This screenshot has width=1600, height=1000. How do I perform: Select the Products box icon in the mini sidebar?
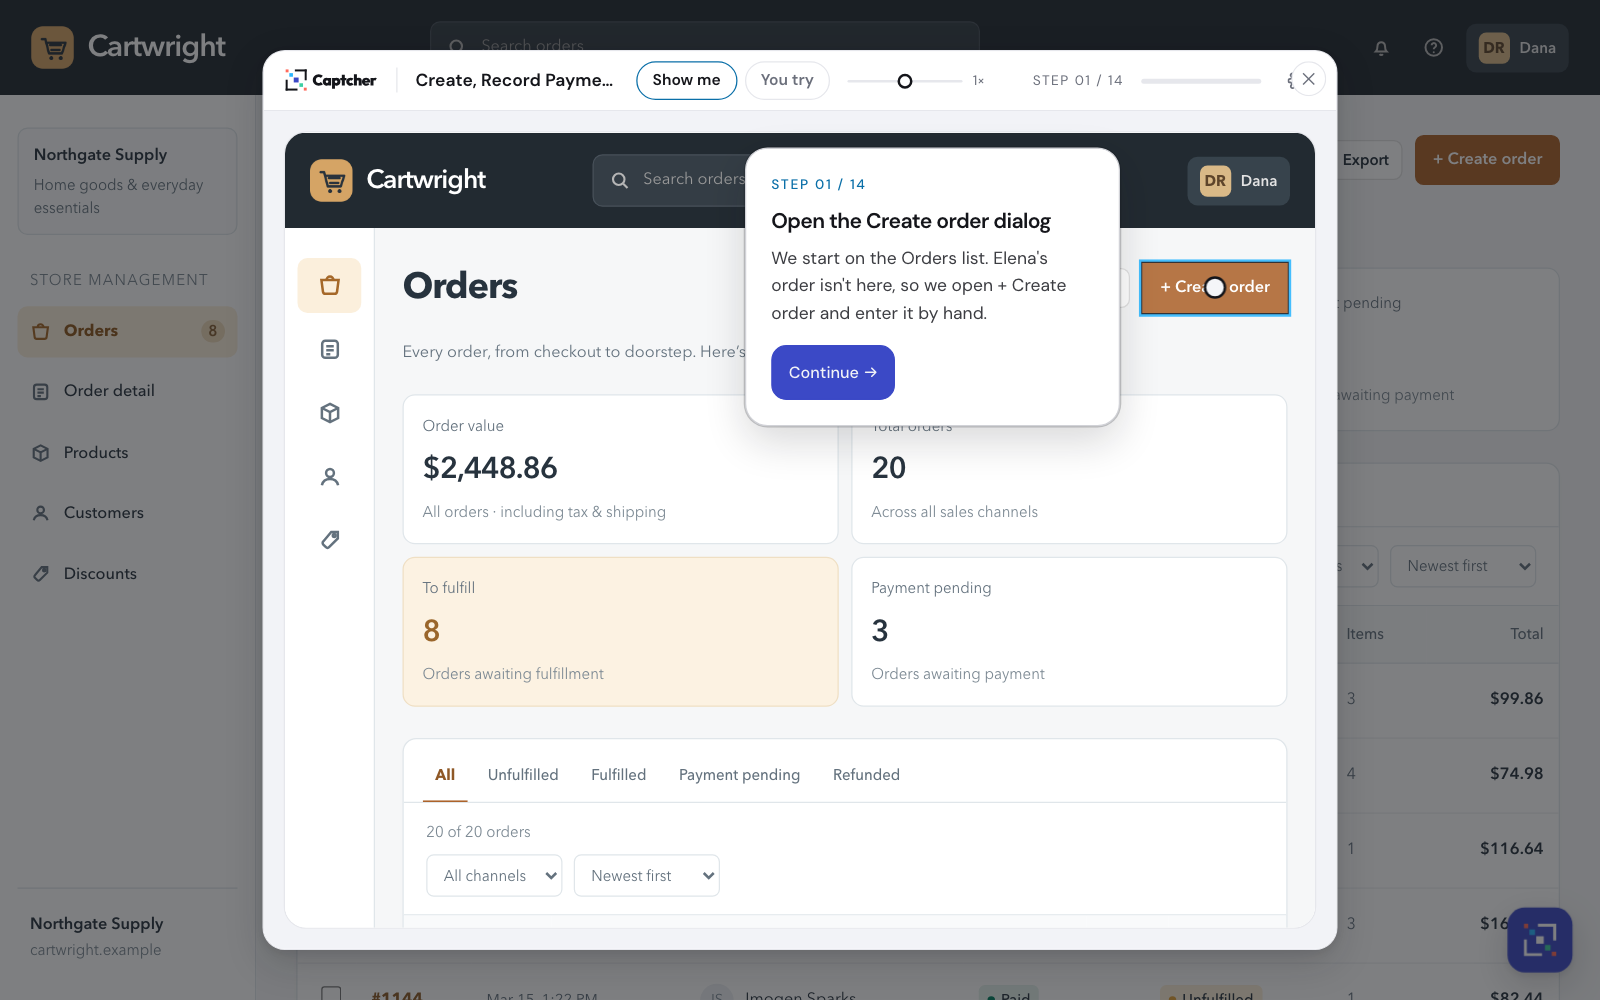tap(330, 413)
